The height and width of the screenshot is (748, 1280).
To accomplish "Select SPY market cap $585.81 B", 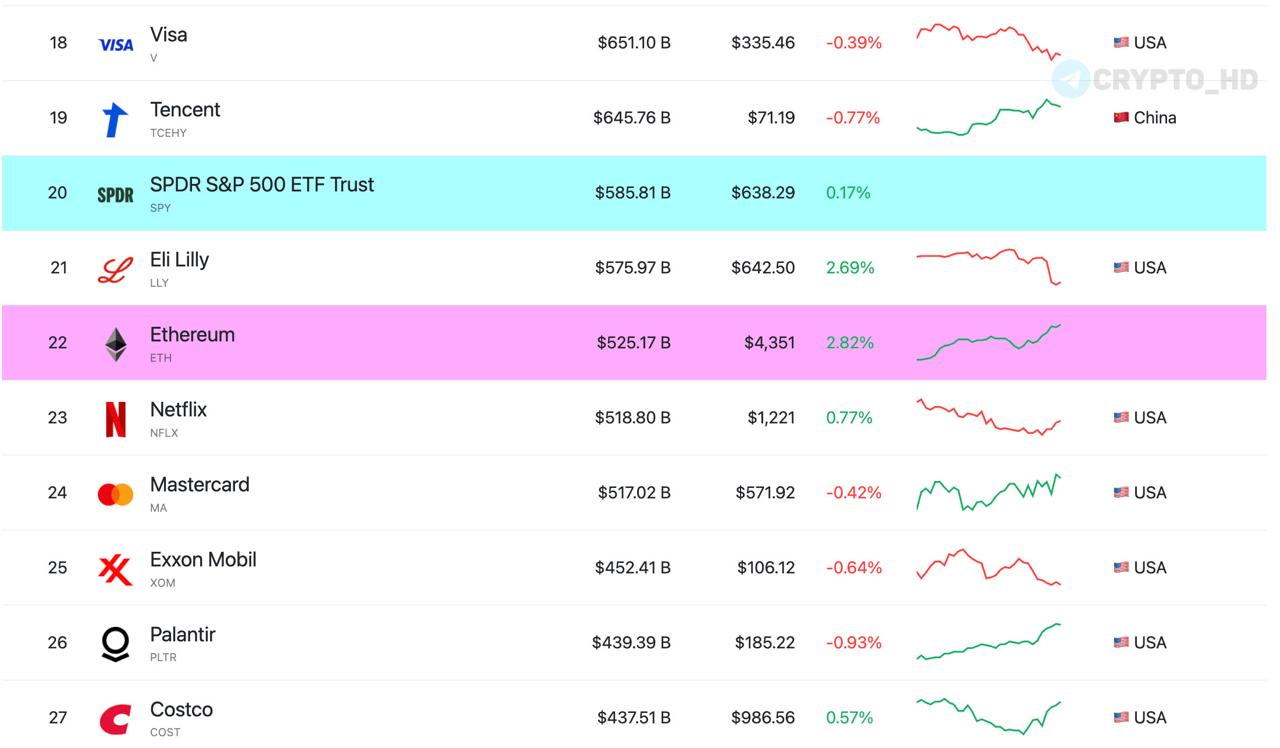I will tap(633, 192).
